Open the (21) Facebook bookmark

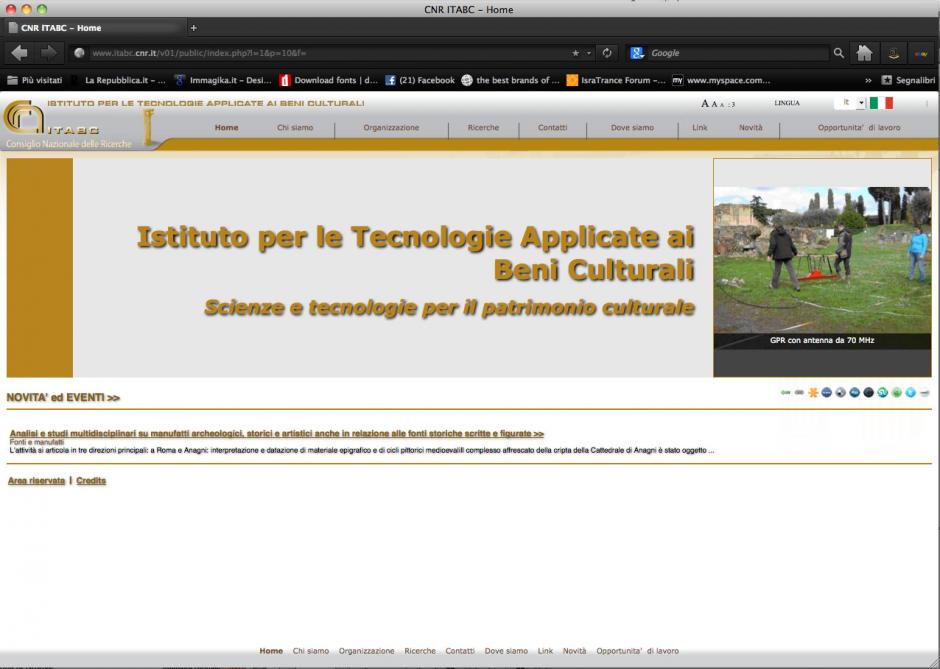tap(420, 80)
